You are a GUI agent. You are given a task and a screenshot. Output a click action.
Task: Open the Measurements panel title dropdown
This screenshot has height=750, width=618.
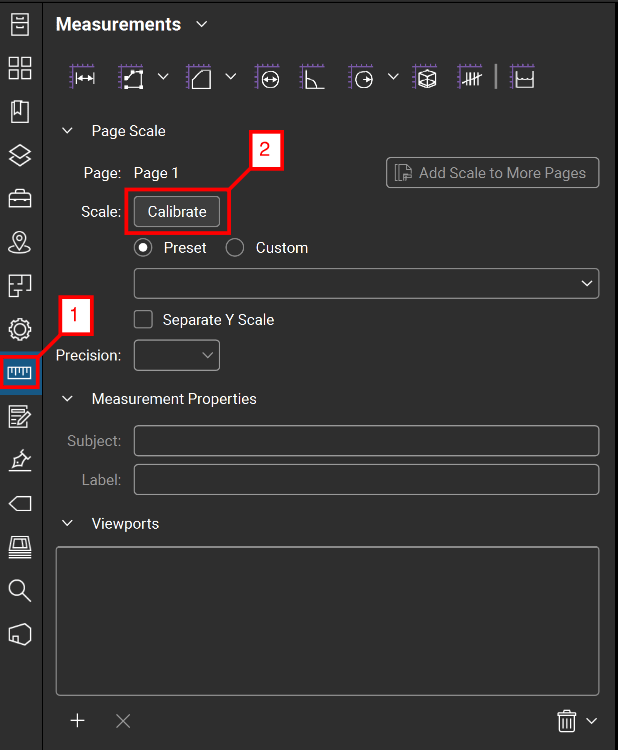click(202, 24)
